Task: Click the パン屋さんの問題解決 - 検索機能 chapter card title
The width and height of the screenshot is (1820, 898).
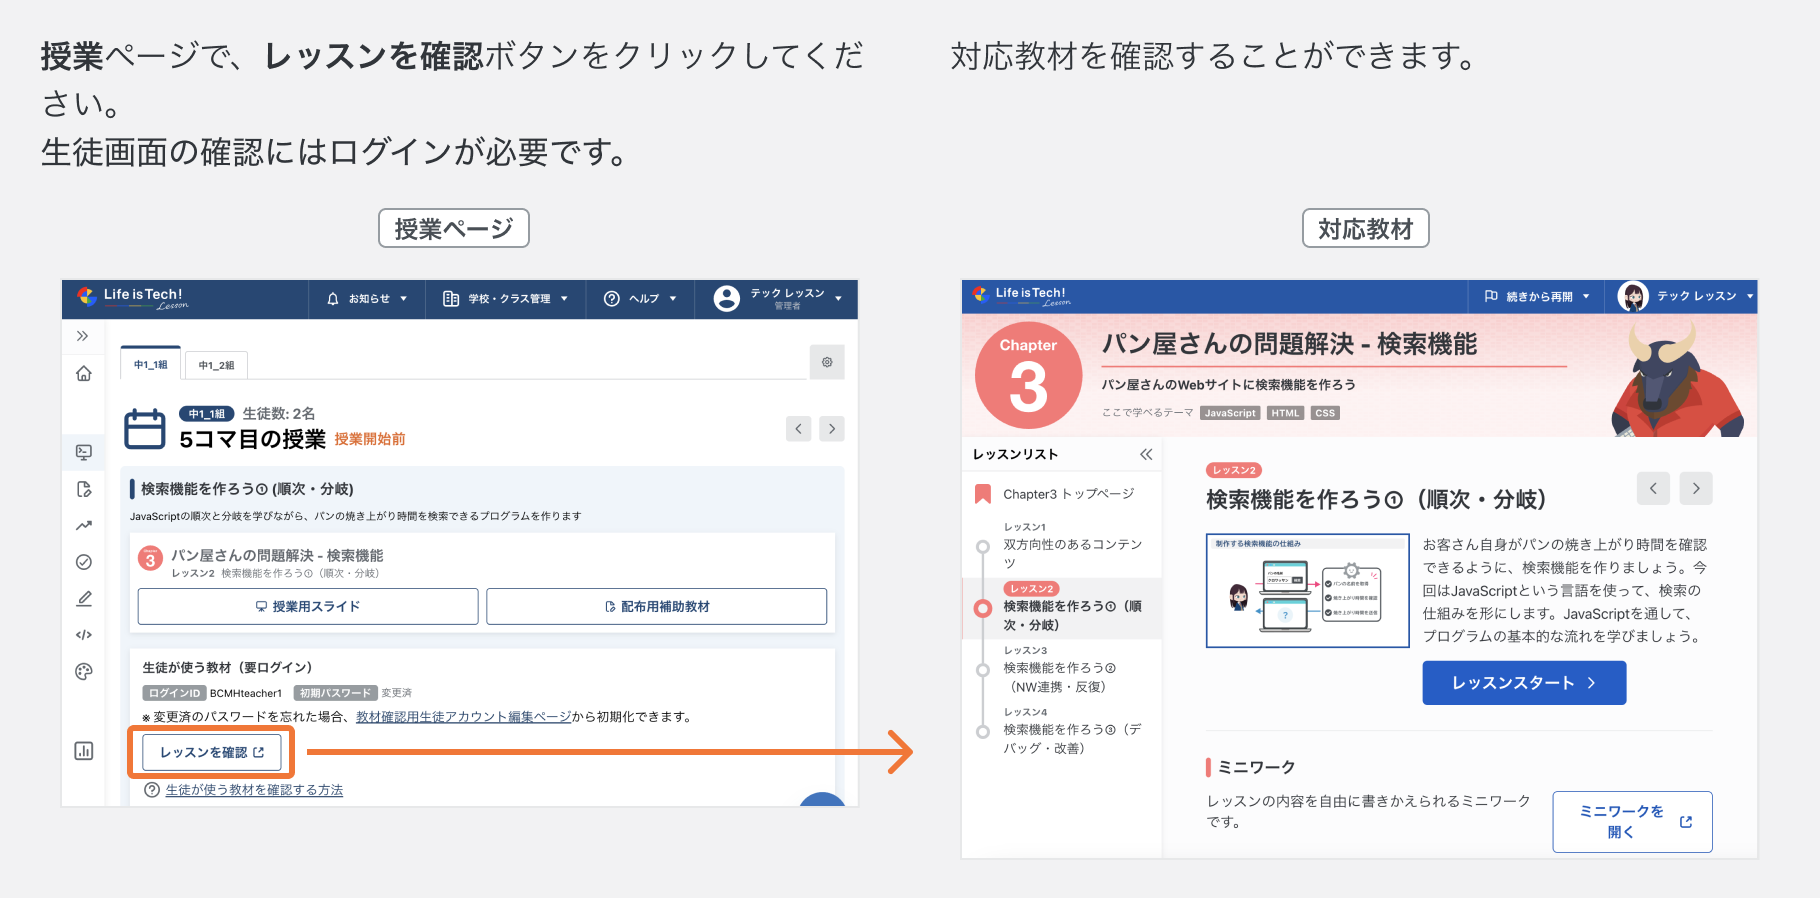Action: tap(277, 555)
